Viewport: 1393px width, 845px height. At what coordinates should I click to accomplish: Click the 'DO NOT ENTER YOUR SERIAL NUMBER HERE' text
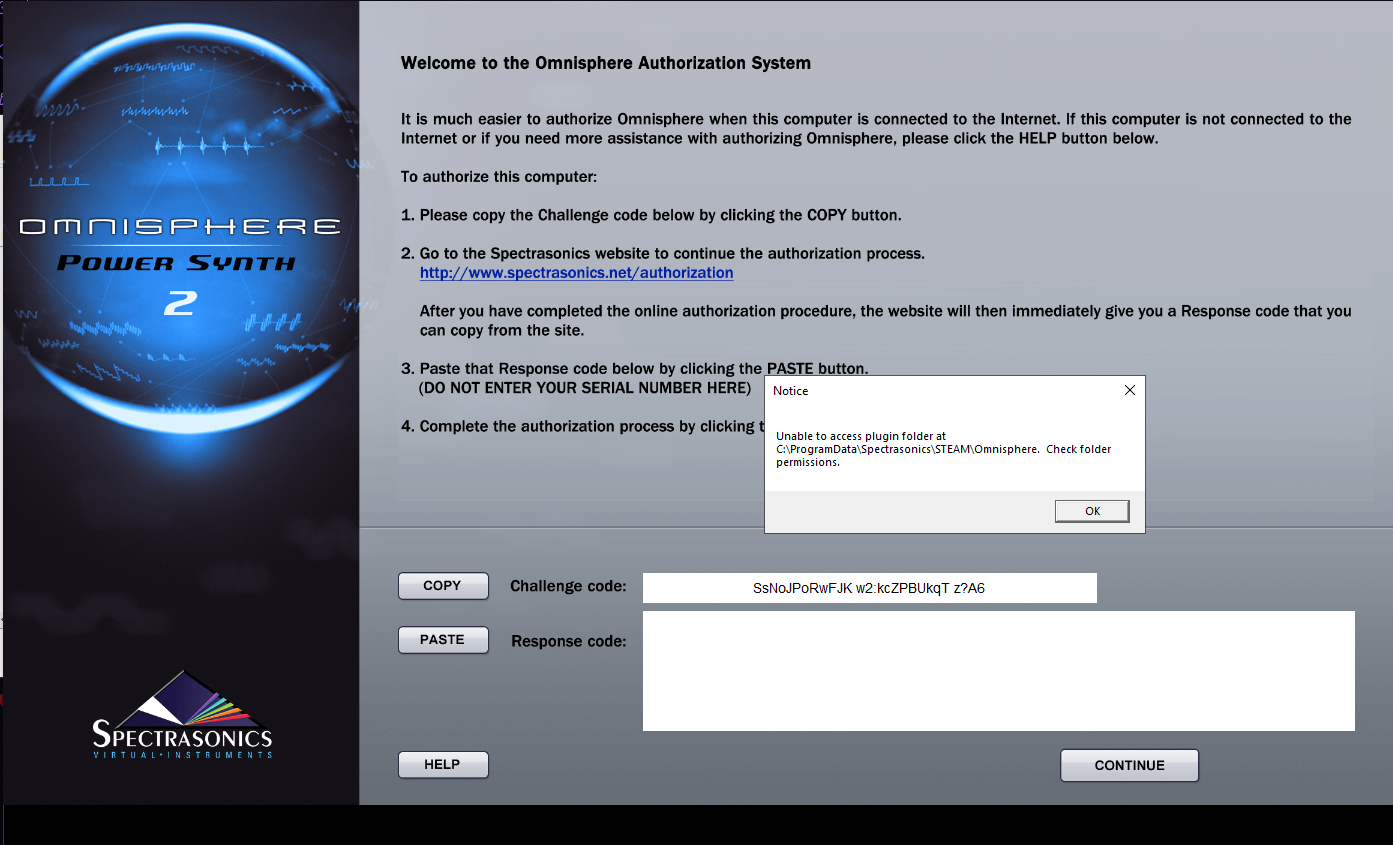584,388
